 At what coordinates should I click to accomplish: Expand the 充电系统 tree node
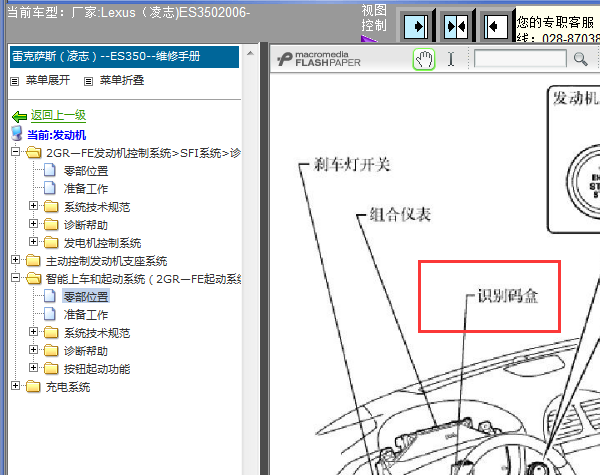point(15,385)
